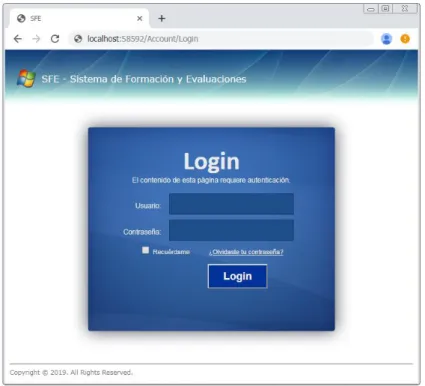
Task: Focus the localhost address bar
Action: (221, 39)
